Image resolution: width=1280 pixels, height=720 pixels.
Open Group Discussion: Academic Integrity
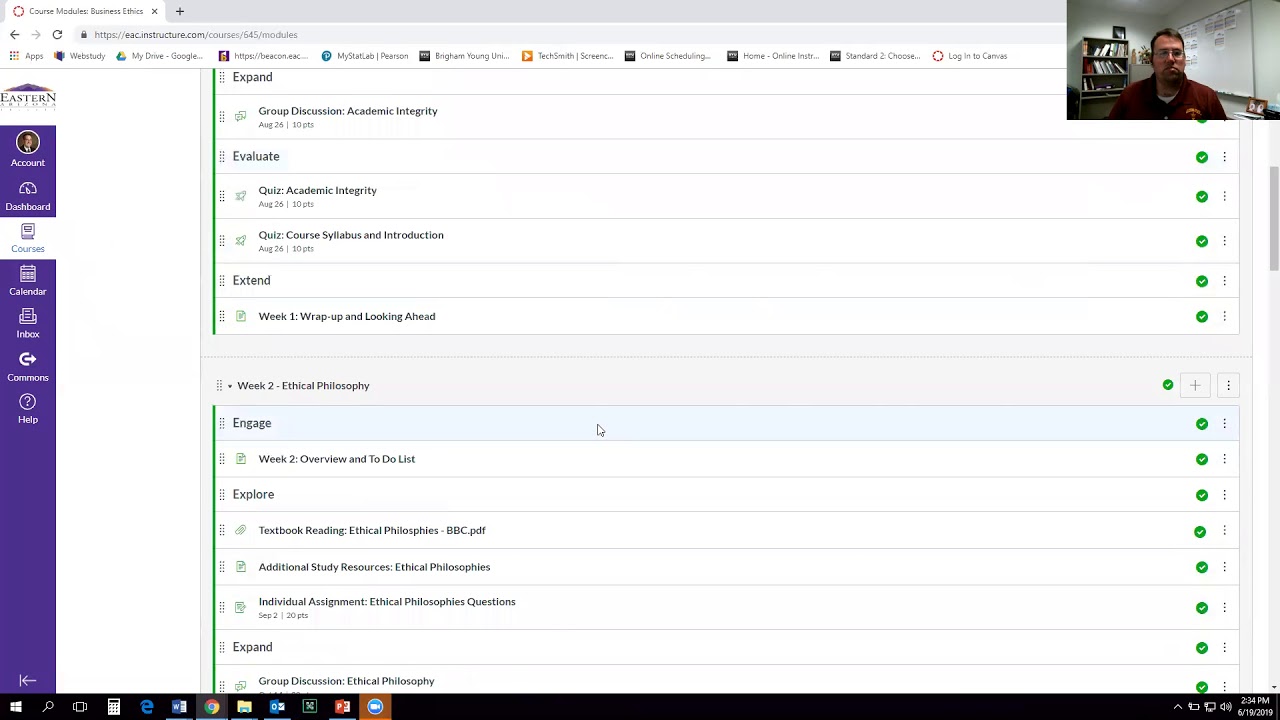[348, 111]
